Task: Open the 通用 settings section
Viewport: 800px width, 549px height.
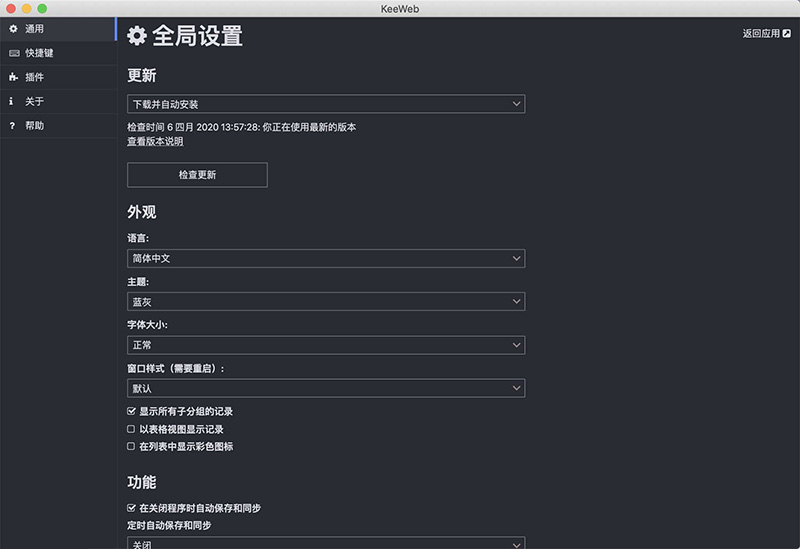Action: coord(58,29)
